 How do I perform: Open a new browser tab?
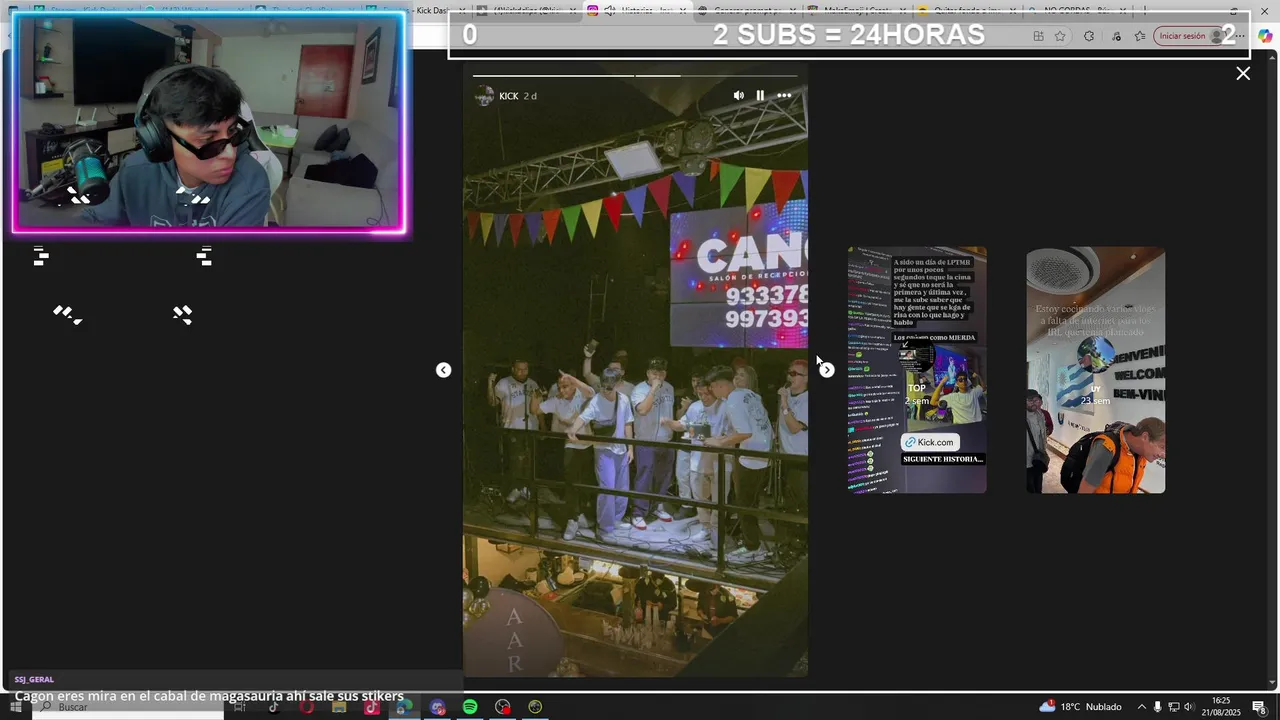coord(1145,11)
